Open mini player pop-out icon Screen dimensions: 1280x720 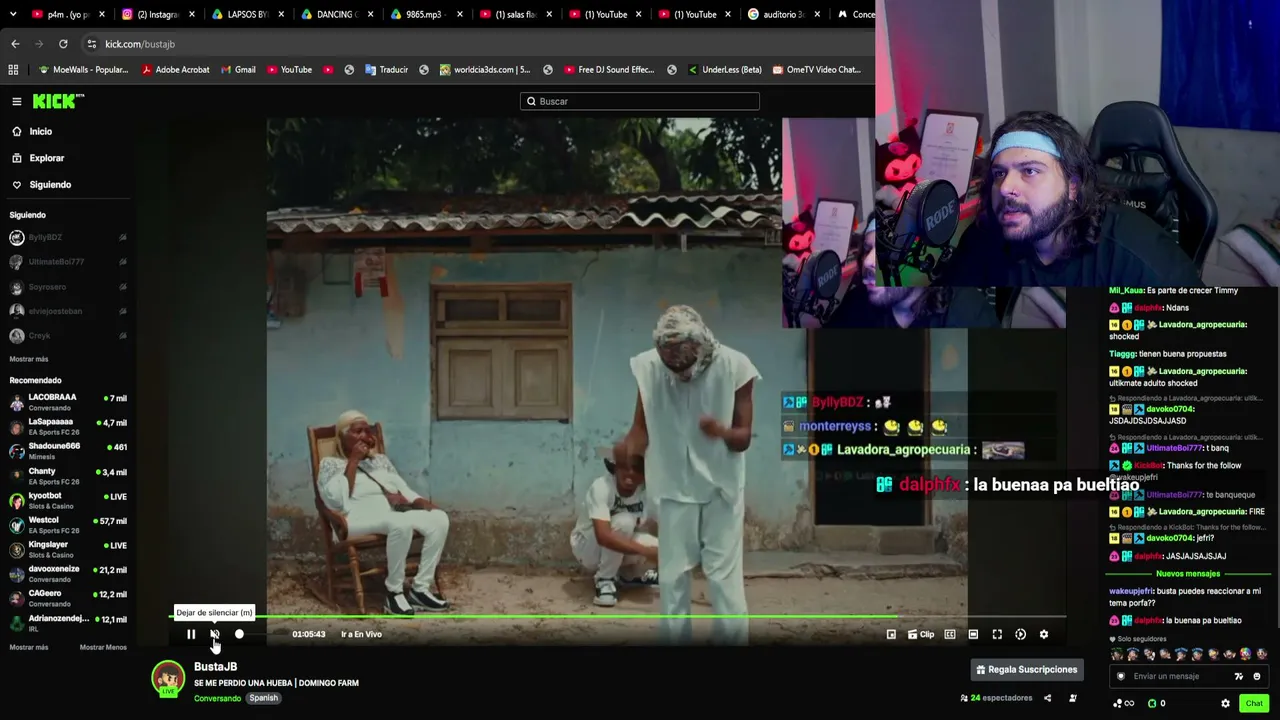click(x=891, y=634)
